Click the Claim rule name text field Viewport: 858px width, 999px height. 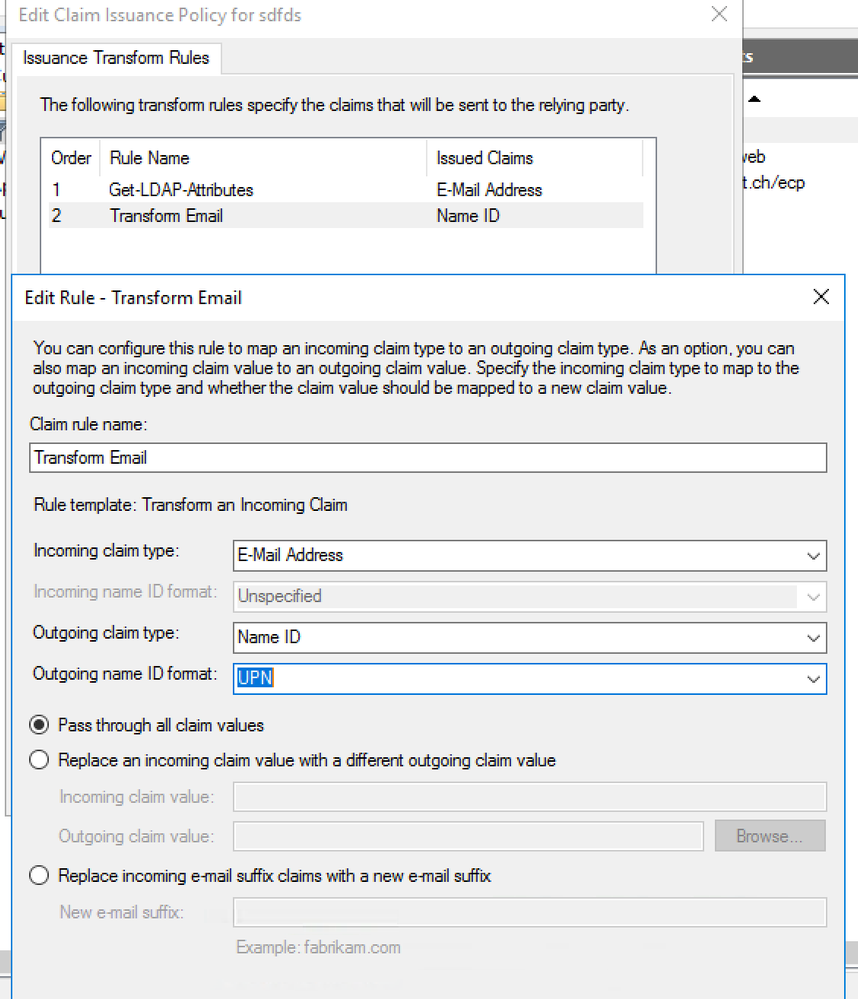[428, 457]
